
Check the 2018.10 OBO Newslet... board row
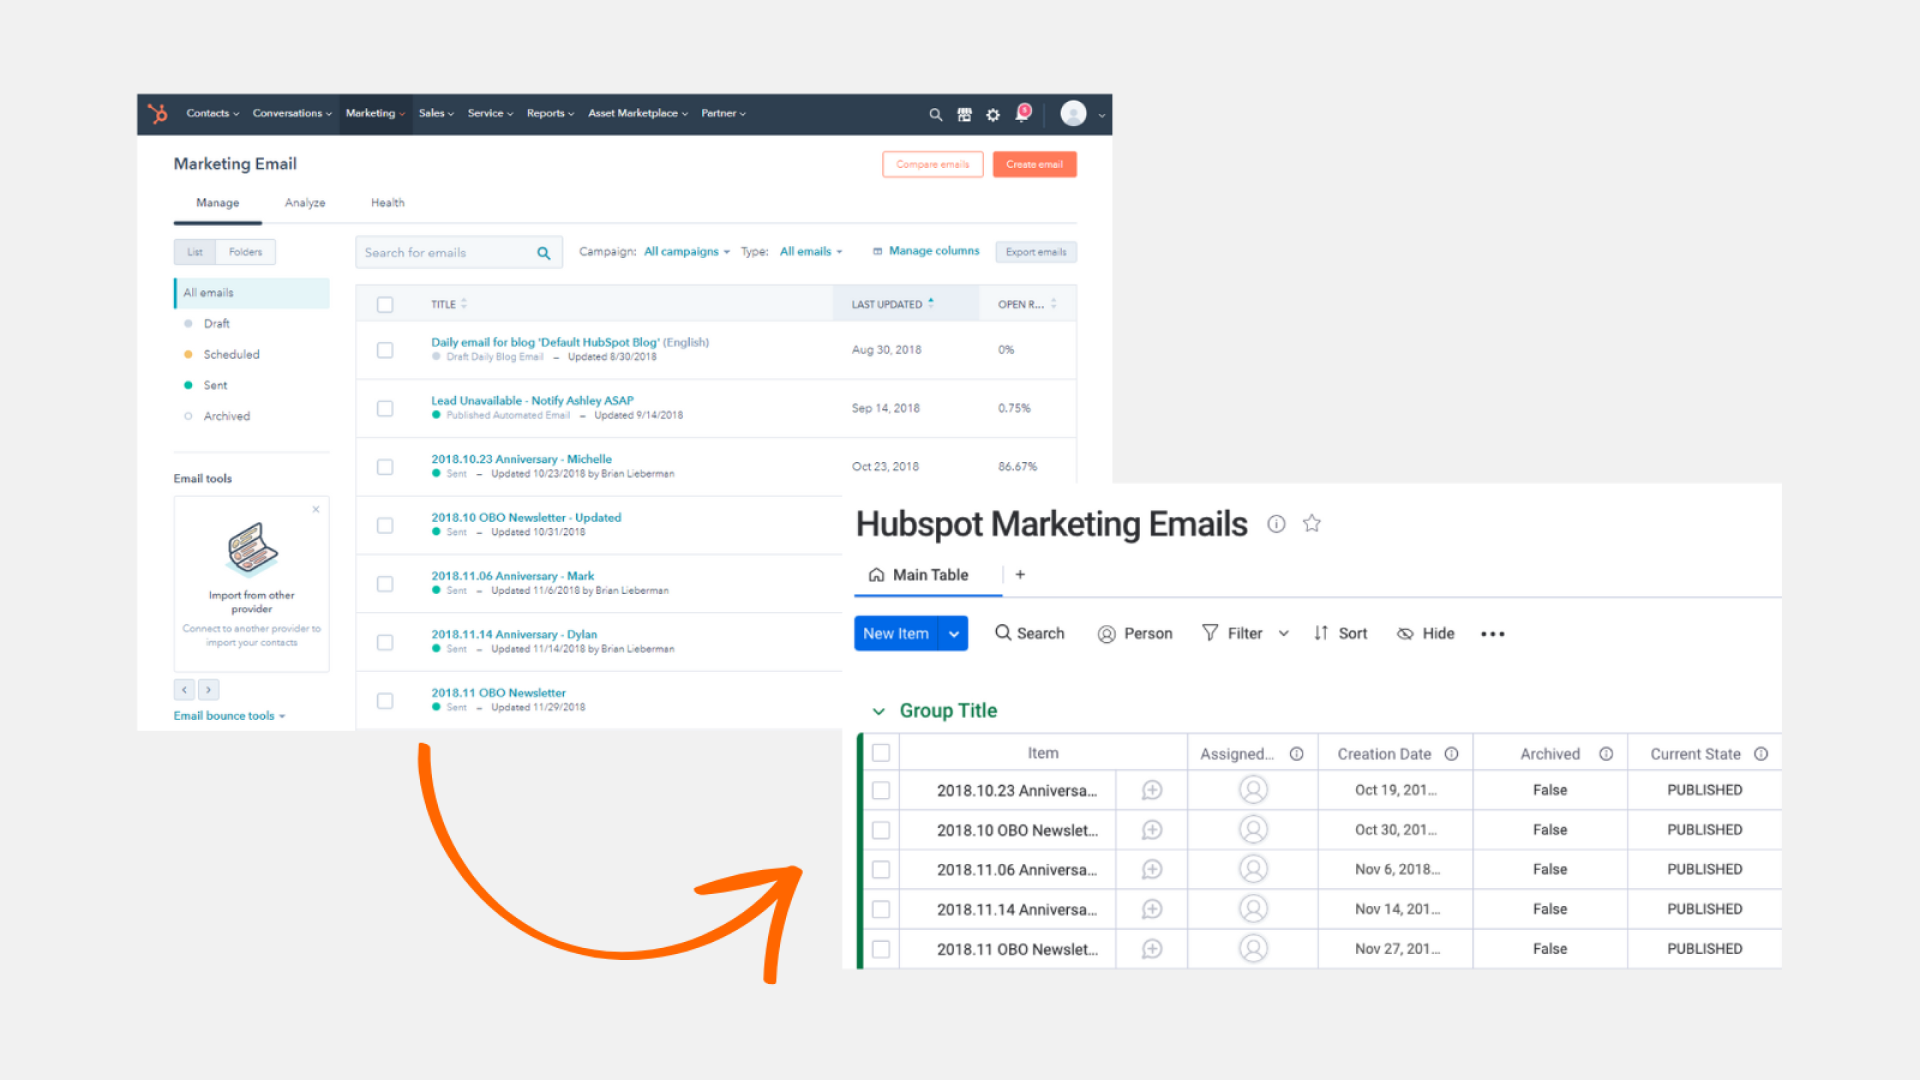(x=881, y=830)
